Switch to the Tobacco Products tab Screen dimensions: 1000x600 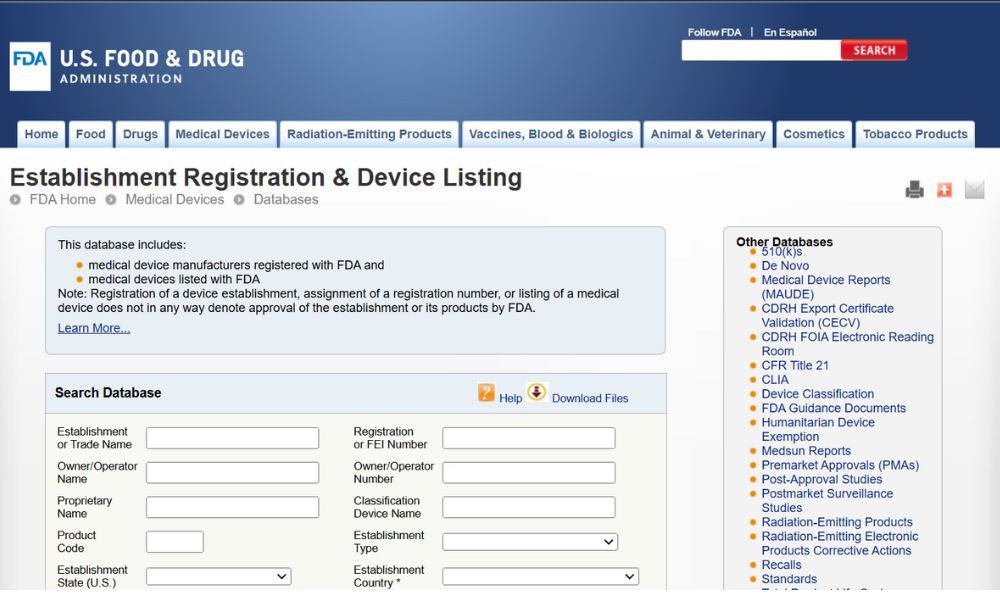tap(915, 135)
